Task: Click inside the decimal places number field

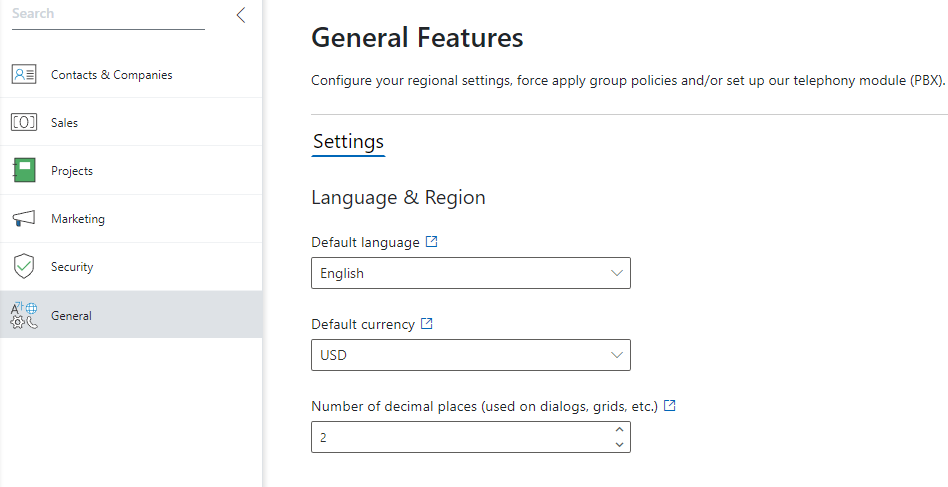Action: (x=463, y=437)
